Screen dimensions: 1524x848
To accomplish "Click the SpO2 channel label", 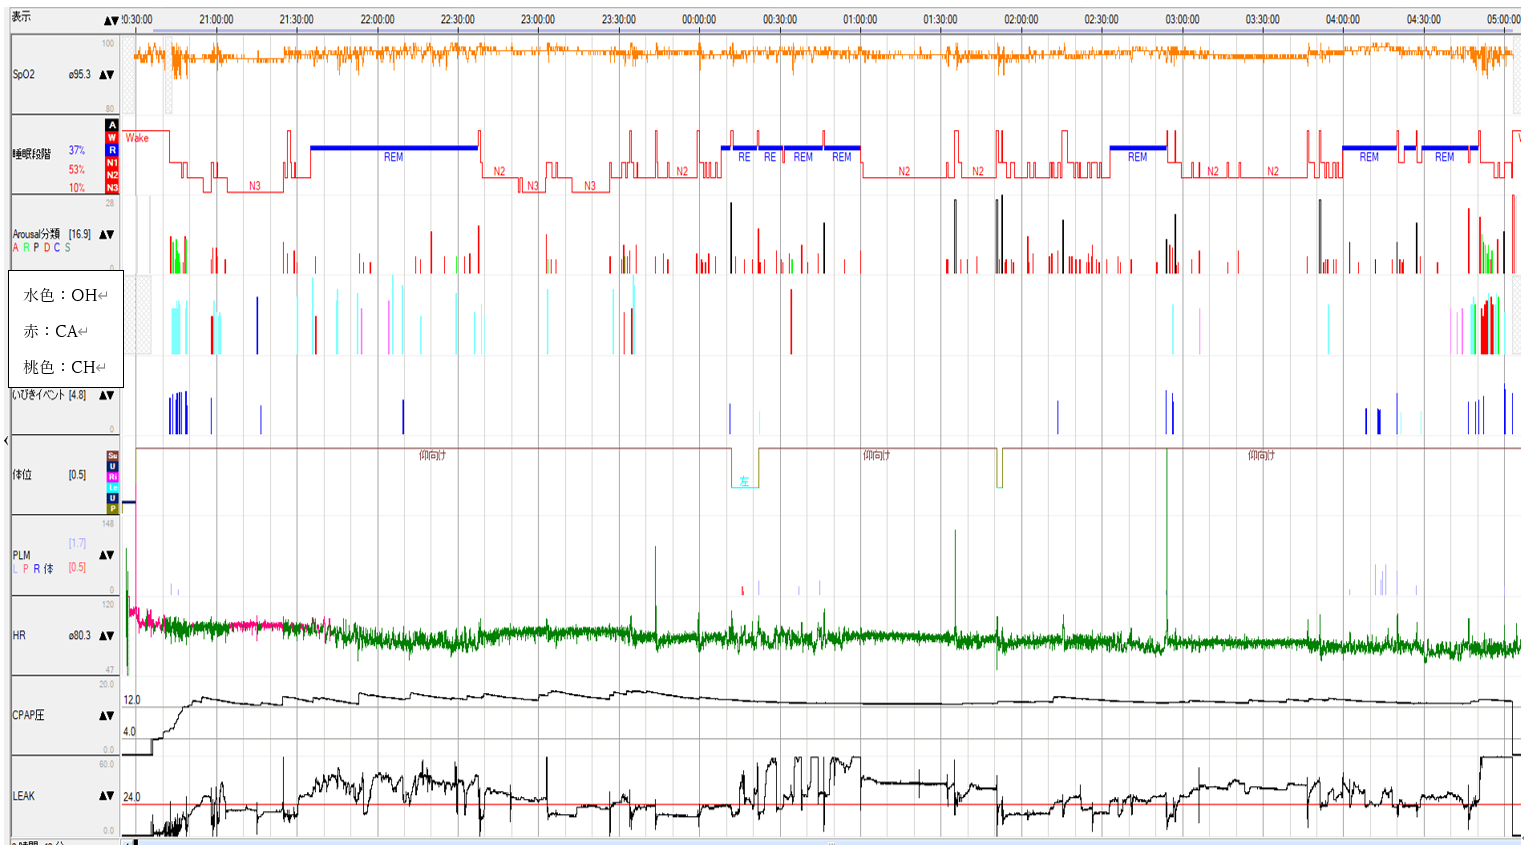I will click(x=23, y=75).
